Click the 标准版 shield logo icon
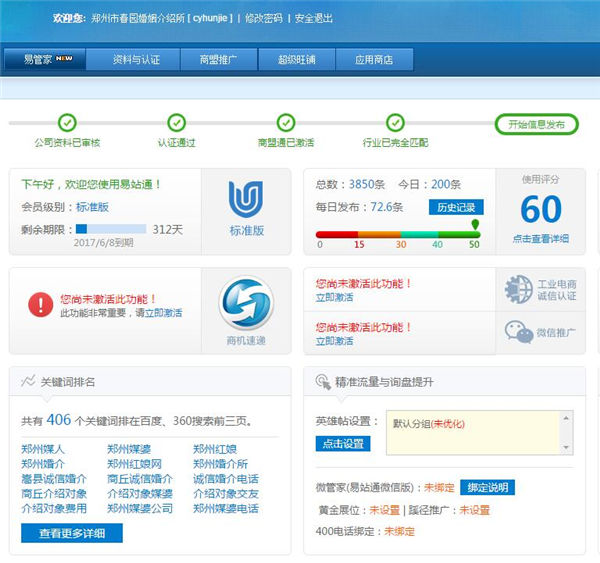 click(246, 199)
